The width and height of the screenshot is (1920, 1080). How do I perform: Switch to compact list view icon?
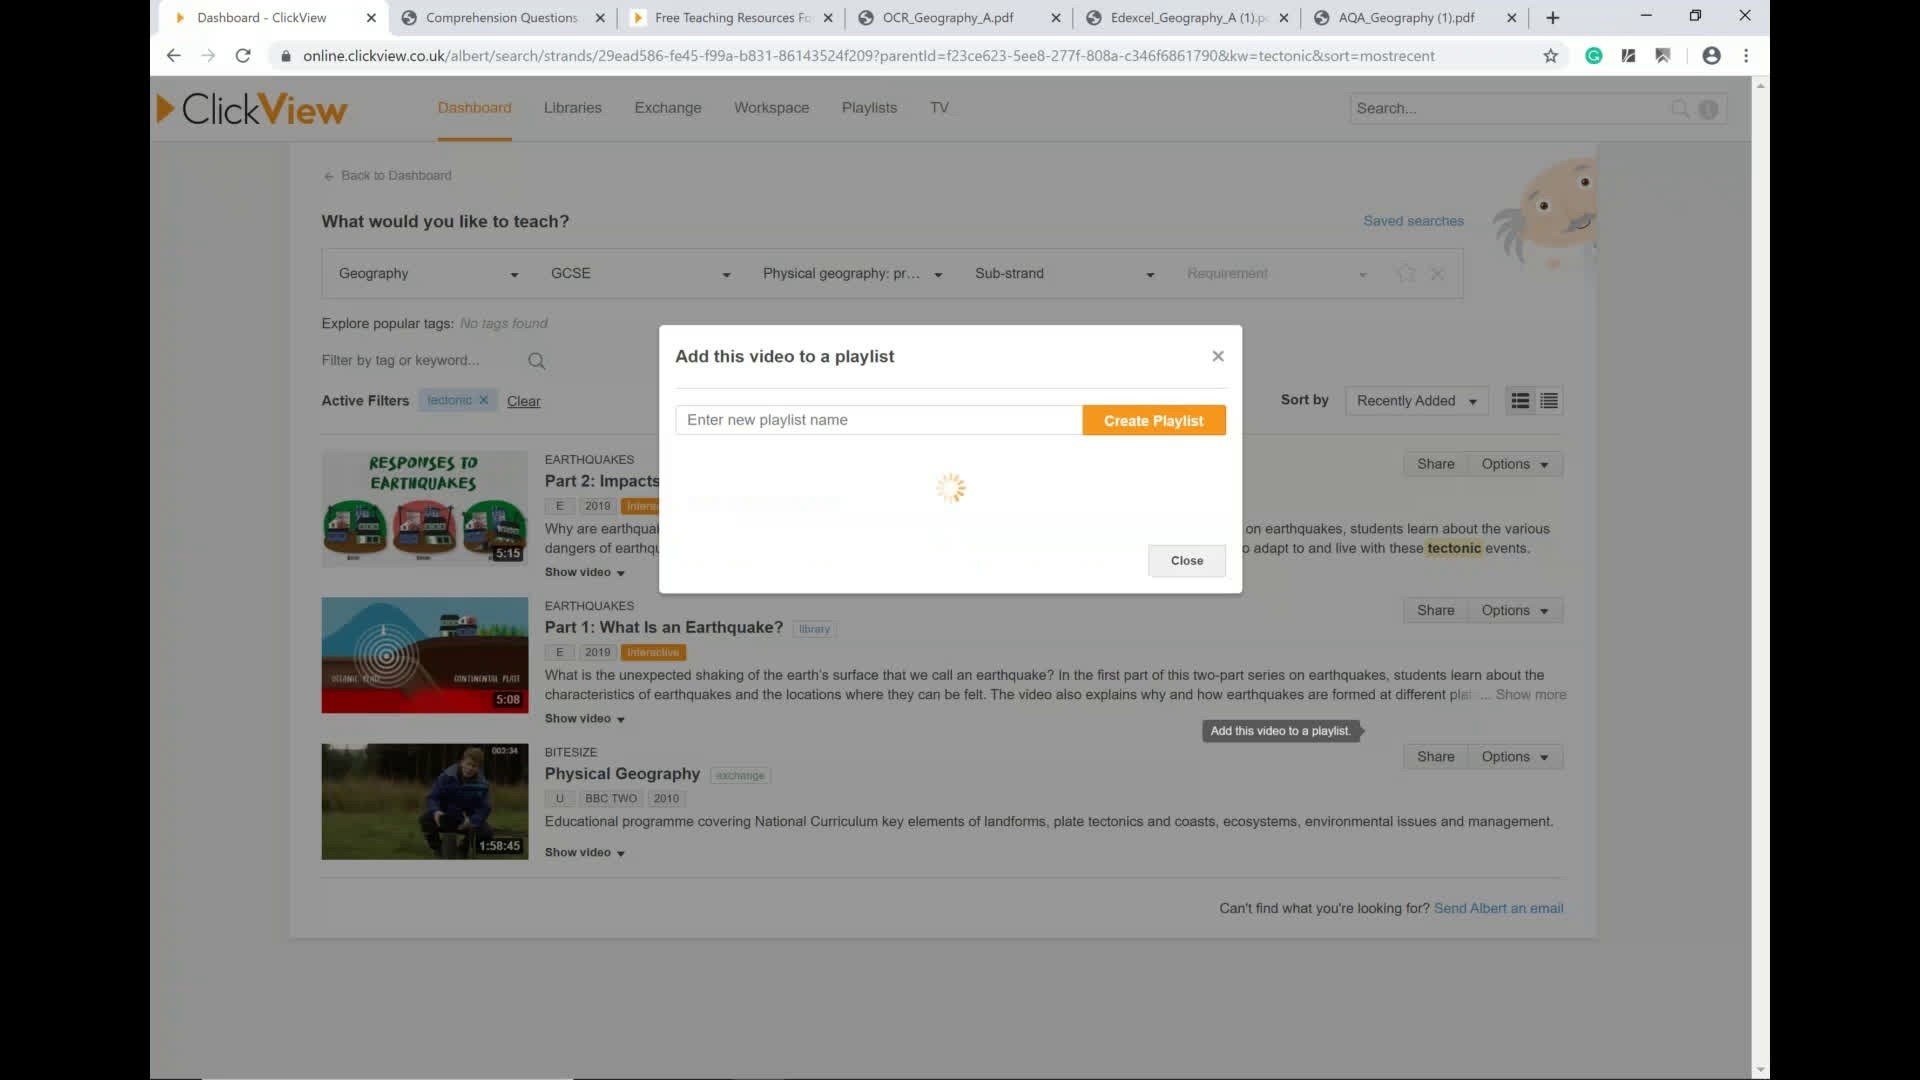click(1549, 401)
